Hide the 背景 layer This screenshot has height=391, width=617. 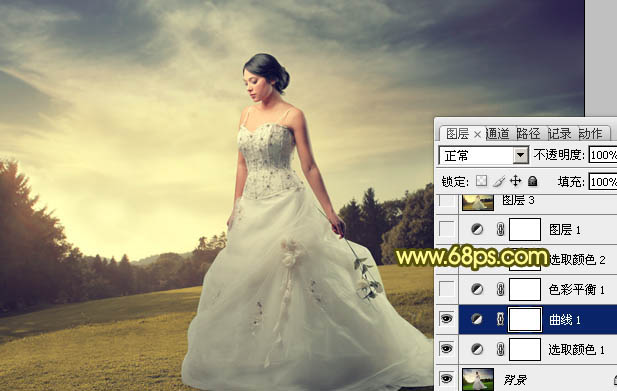447,378
